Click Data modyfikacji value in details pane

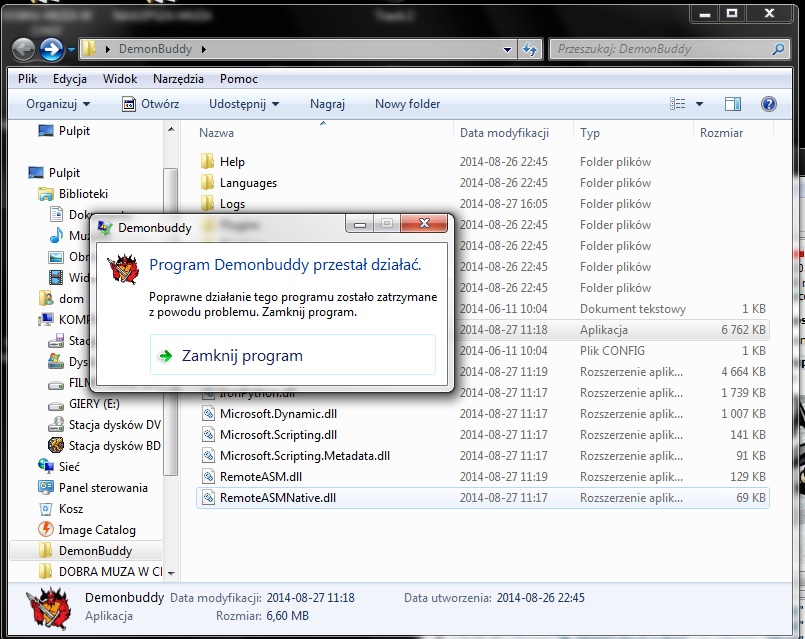point(310,598)
